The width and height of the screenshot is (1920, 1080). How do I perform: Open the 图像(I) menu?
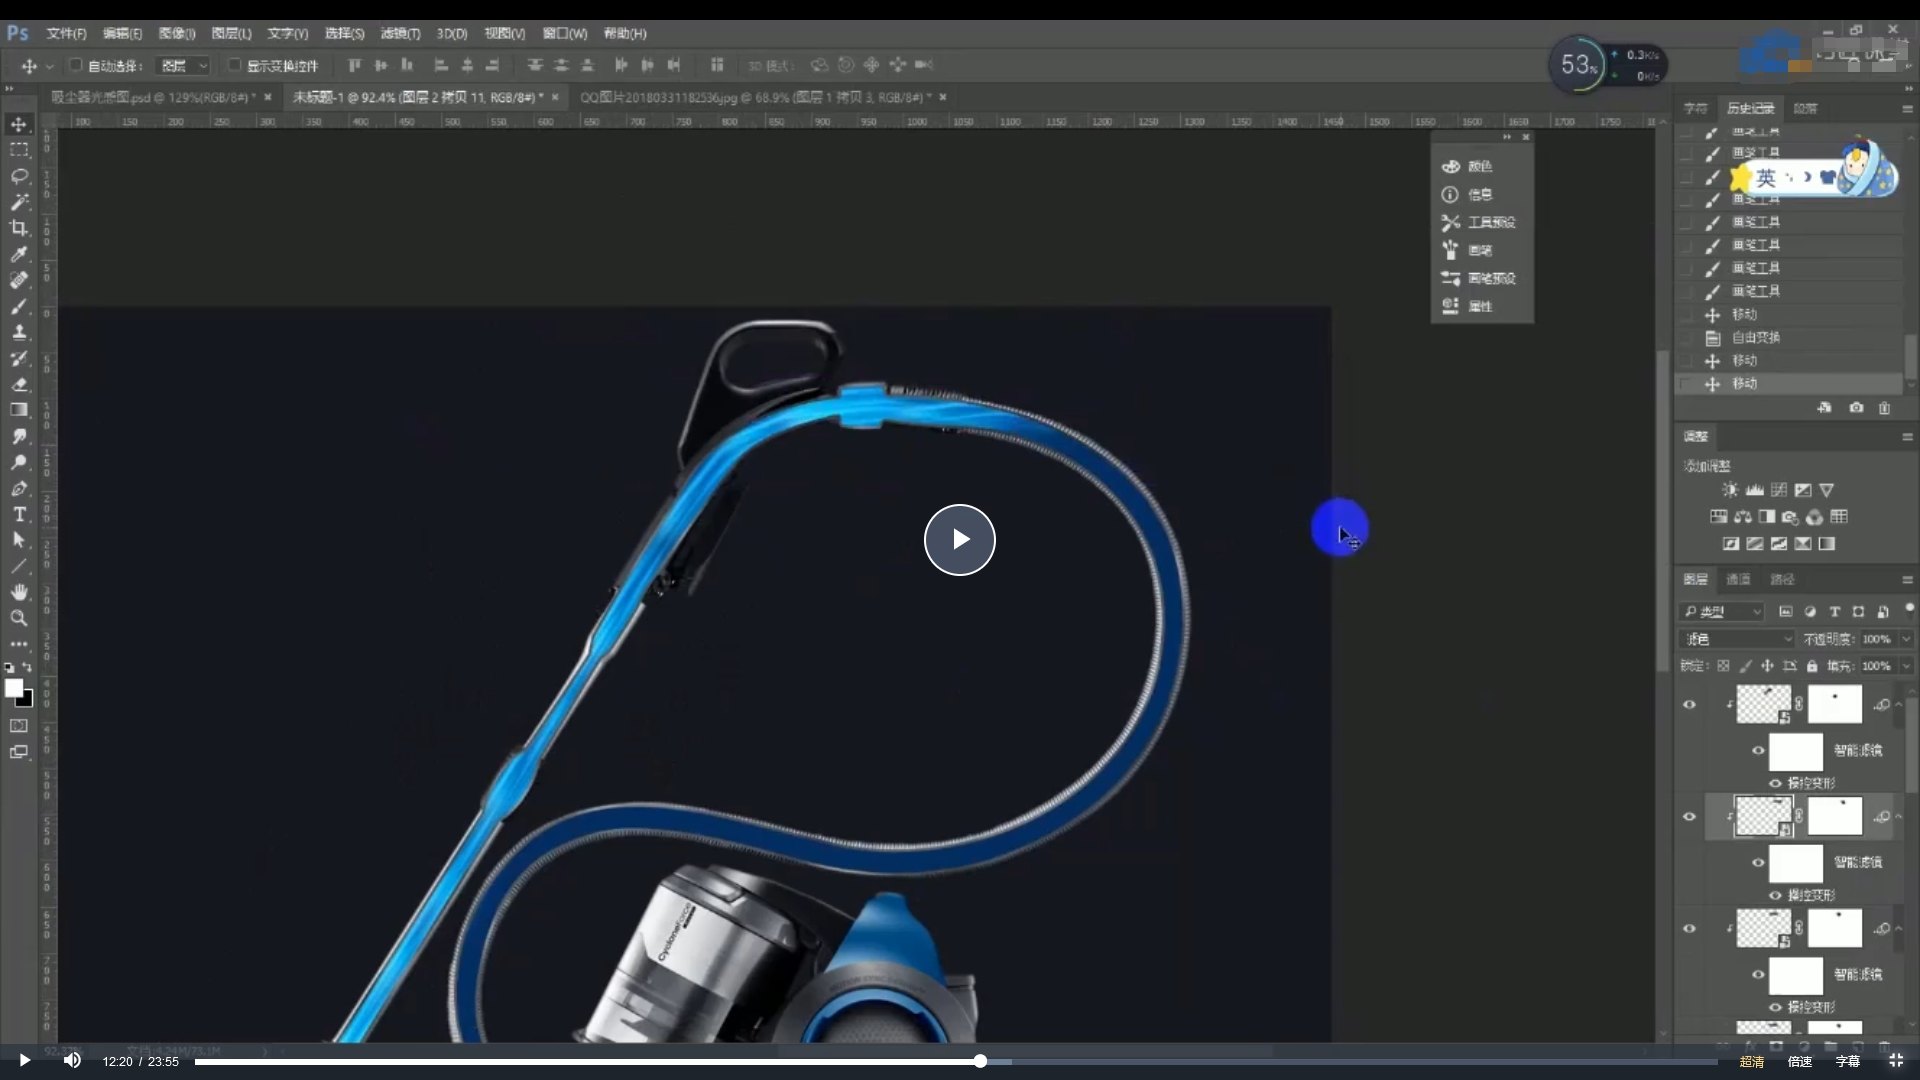[177, 34]
